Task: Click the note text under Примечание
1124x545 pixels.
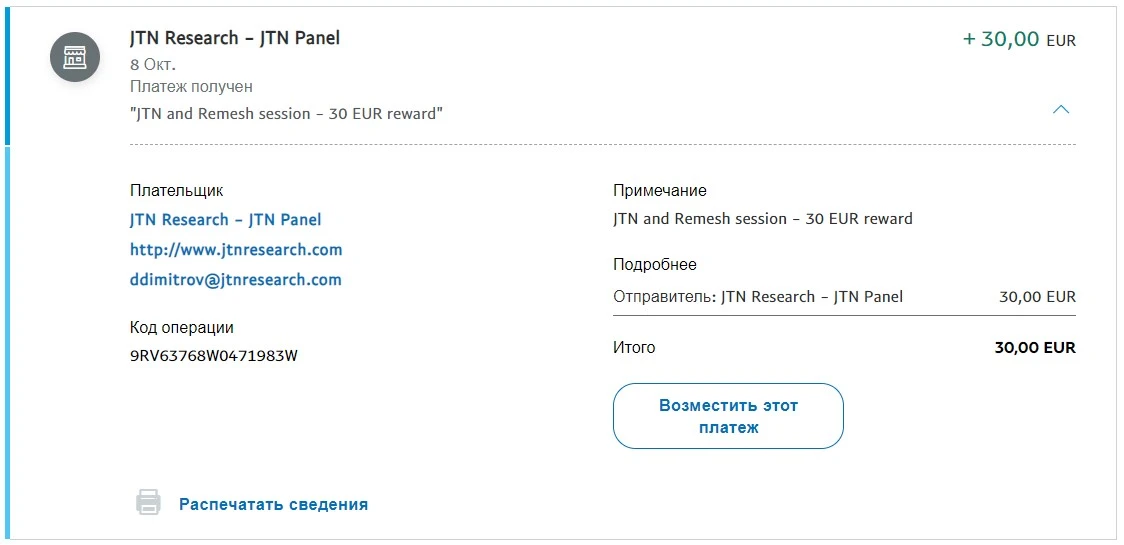Action: click(x=763, y=219)
